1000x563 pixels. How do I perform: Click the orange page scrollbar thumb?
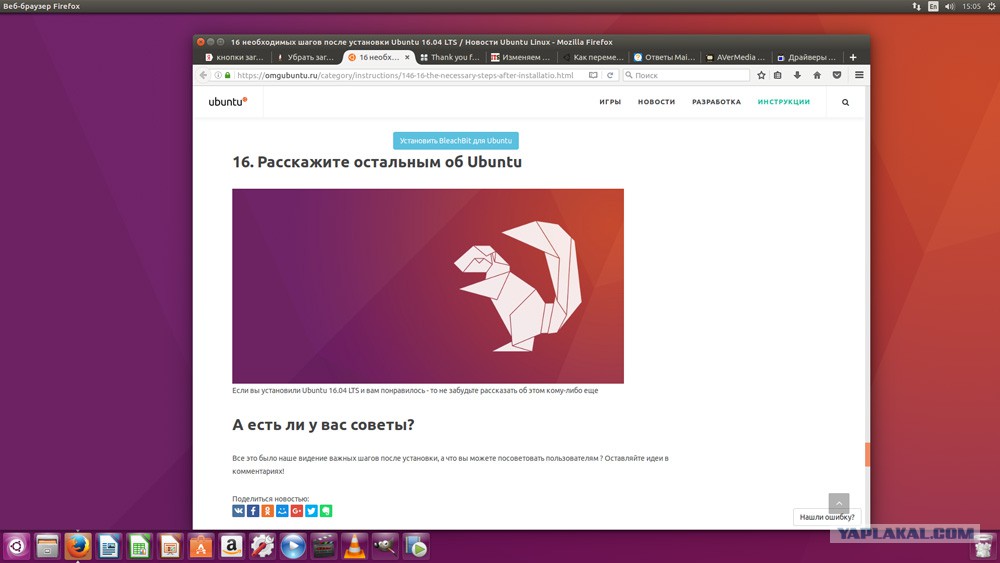click(x=867, y=455)
